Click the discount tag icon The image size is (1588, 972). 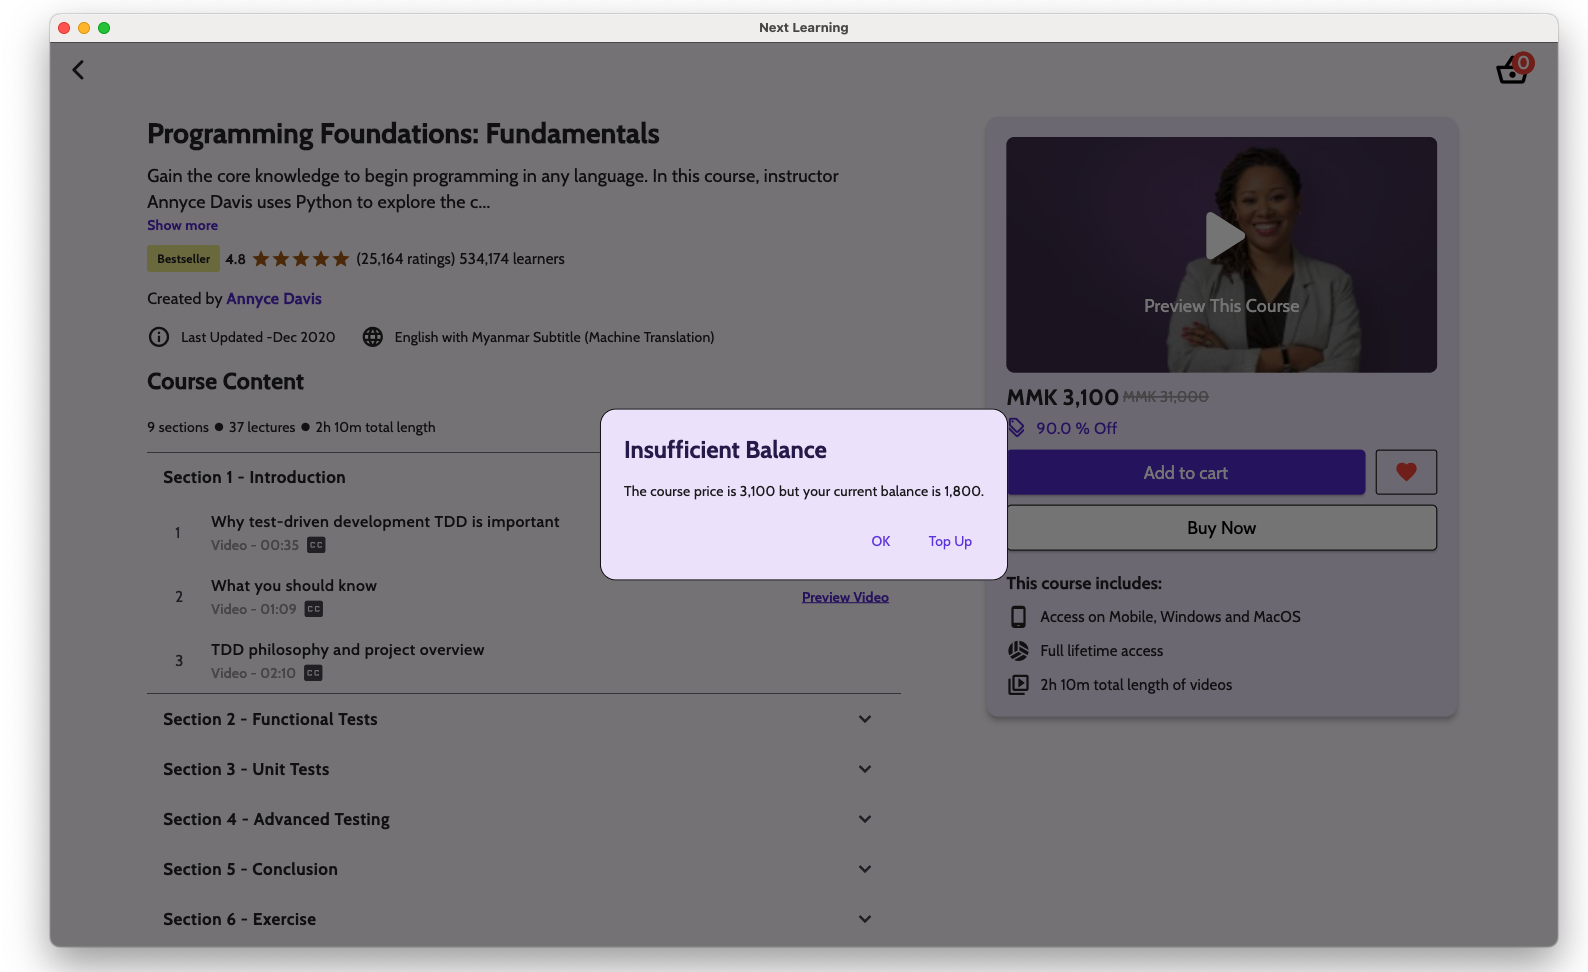tap(1017, 428)
